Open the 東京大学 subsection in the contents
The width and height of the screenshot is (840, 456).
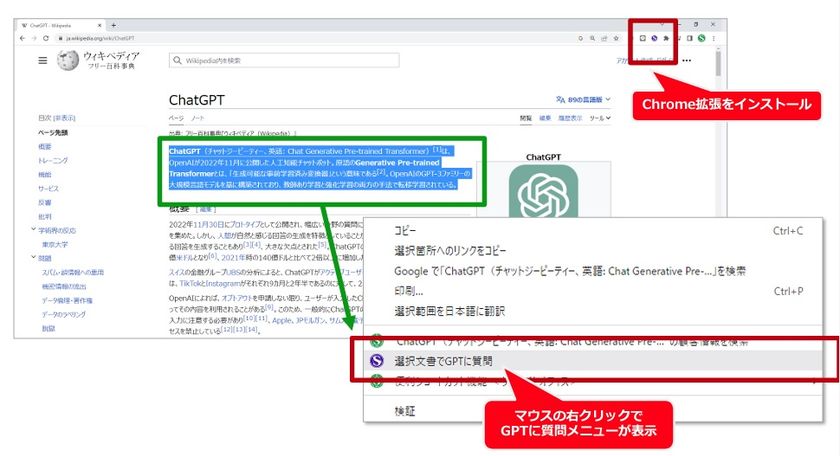55,244
